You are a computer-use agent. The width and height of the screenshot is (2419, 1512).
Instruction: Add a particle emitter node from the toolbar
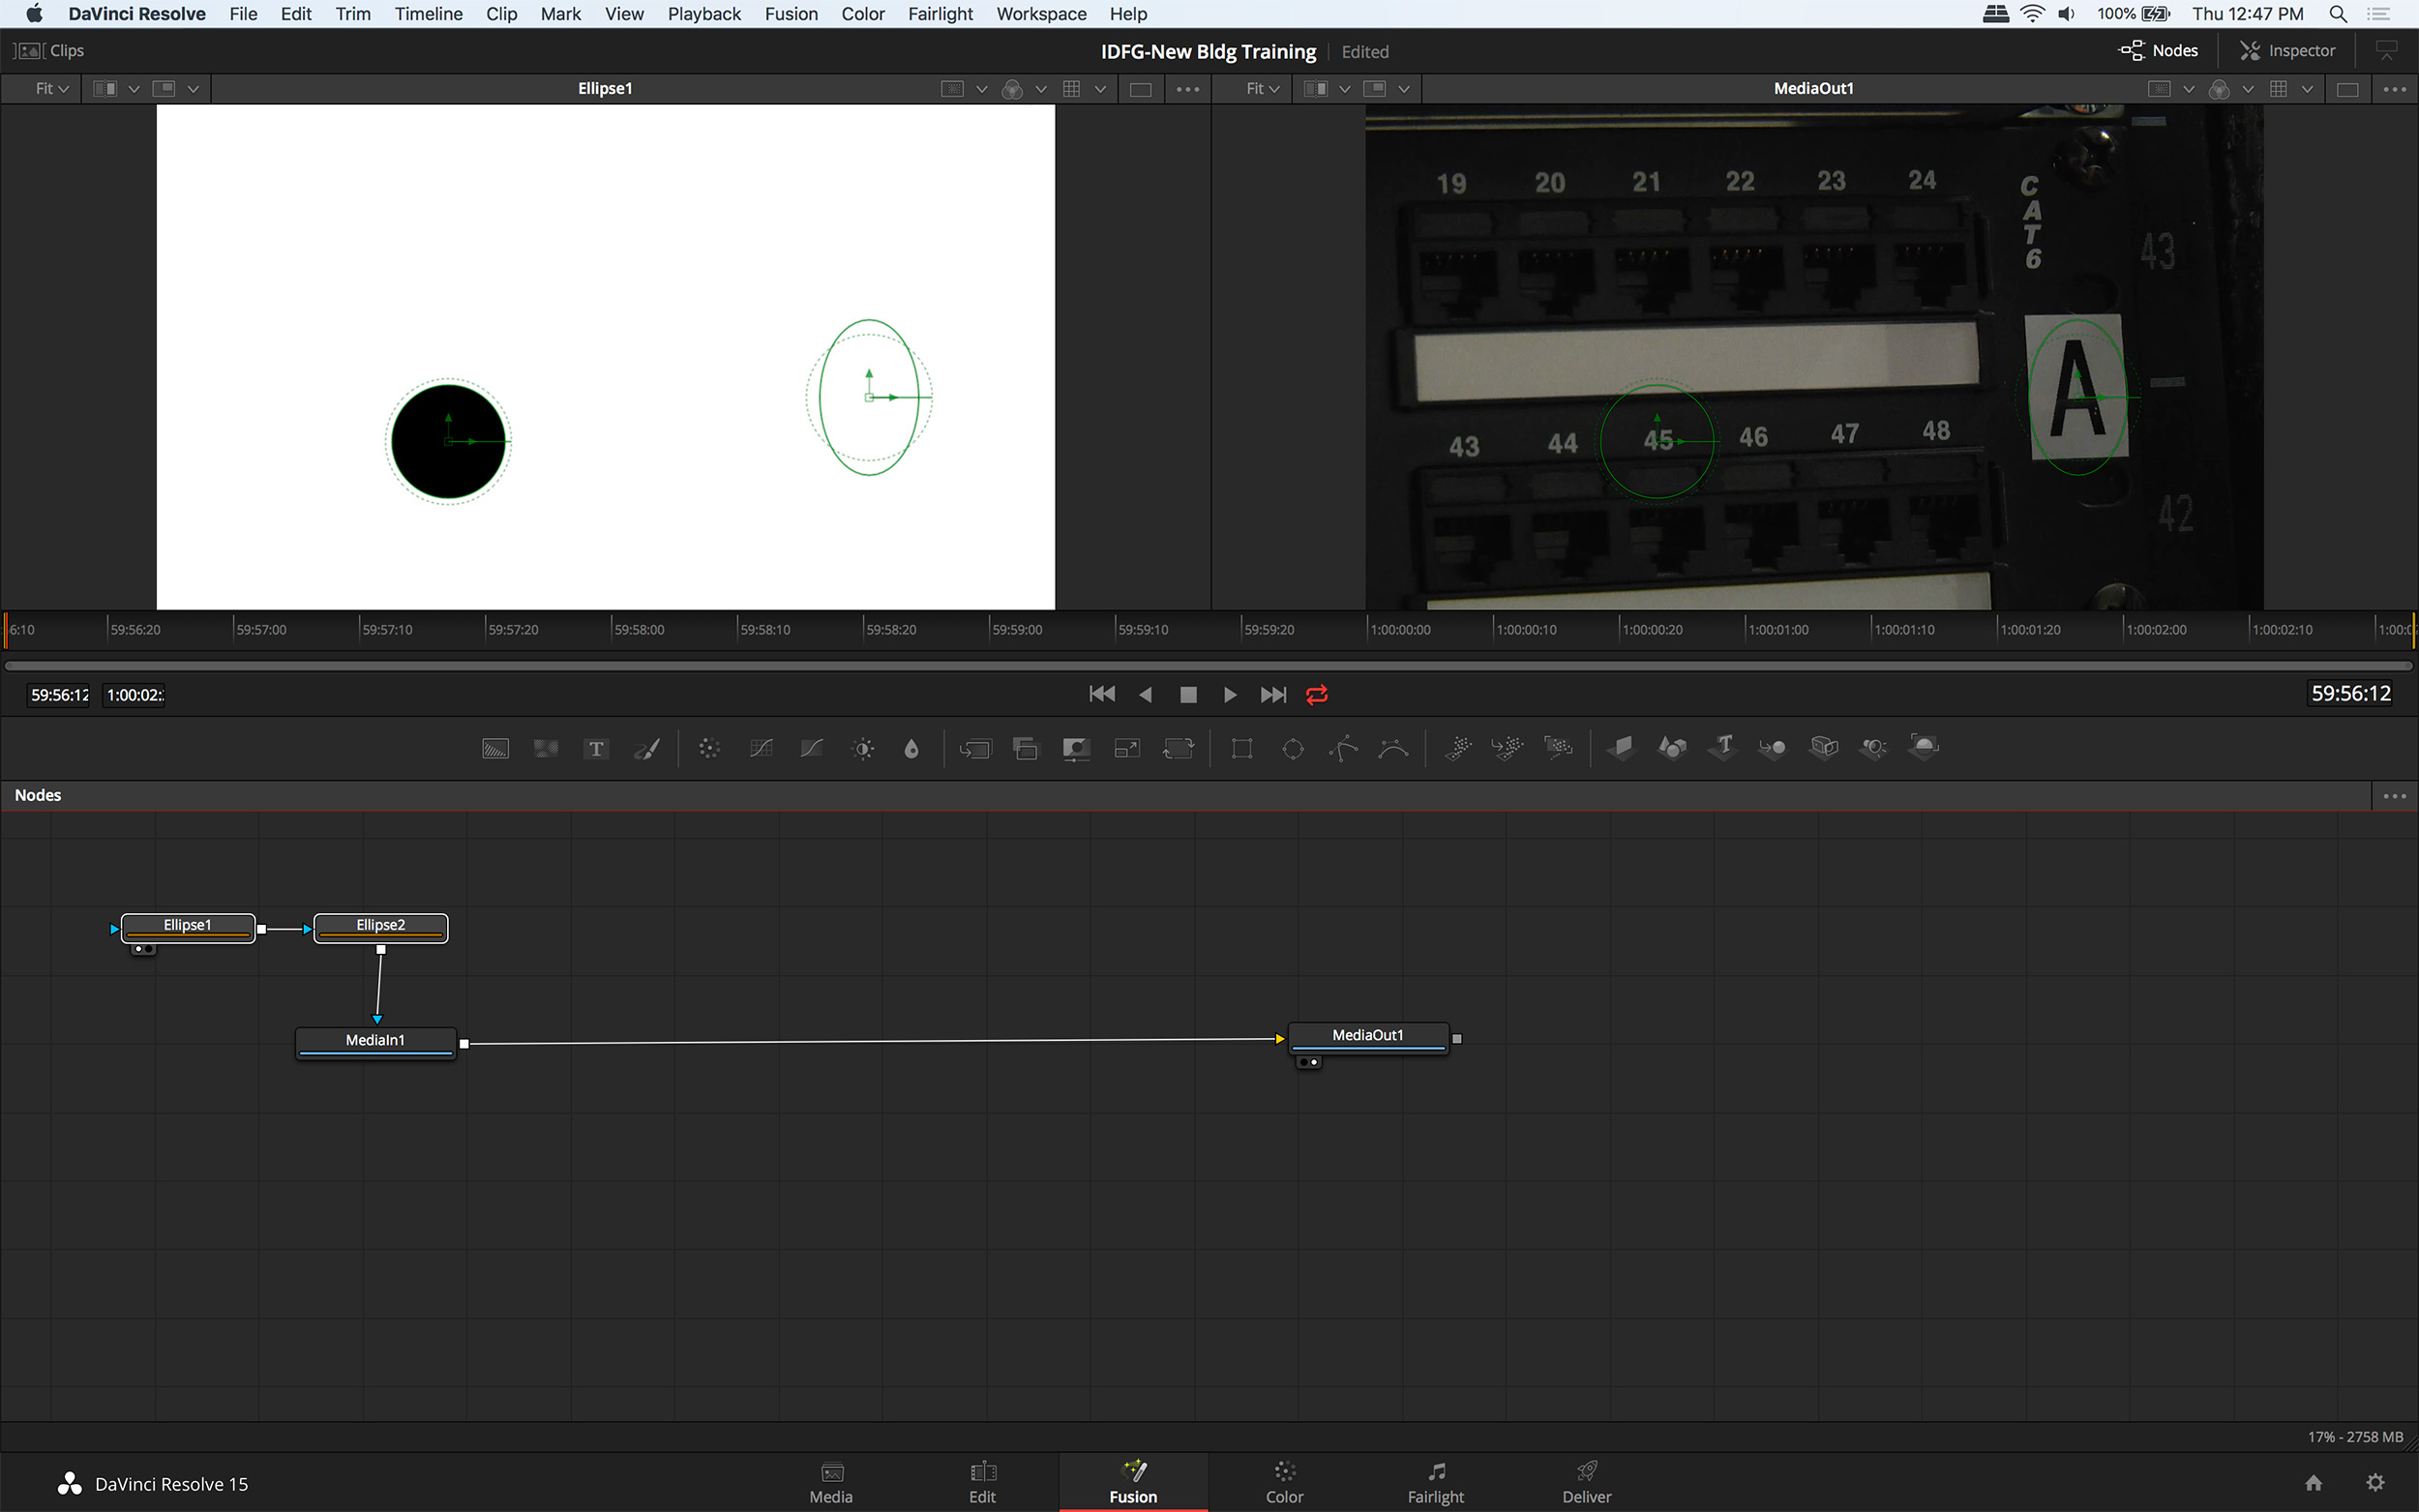tap(1458, 748)
